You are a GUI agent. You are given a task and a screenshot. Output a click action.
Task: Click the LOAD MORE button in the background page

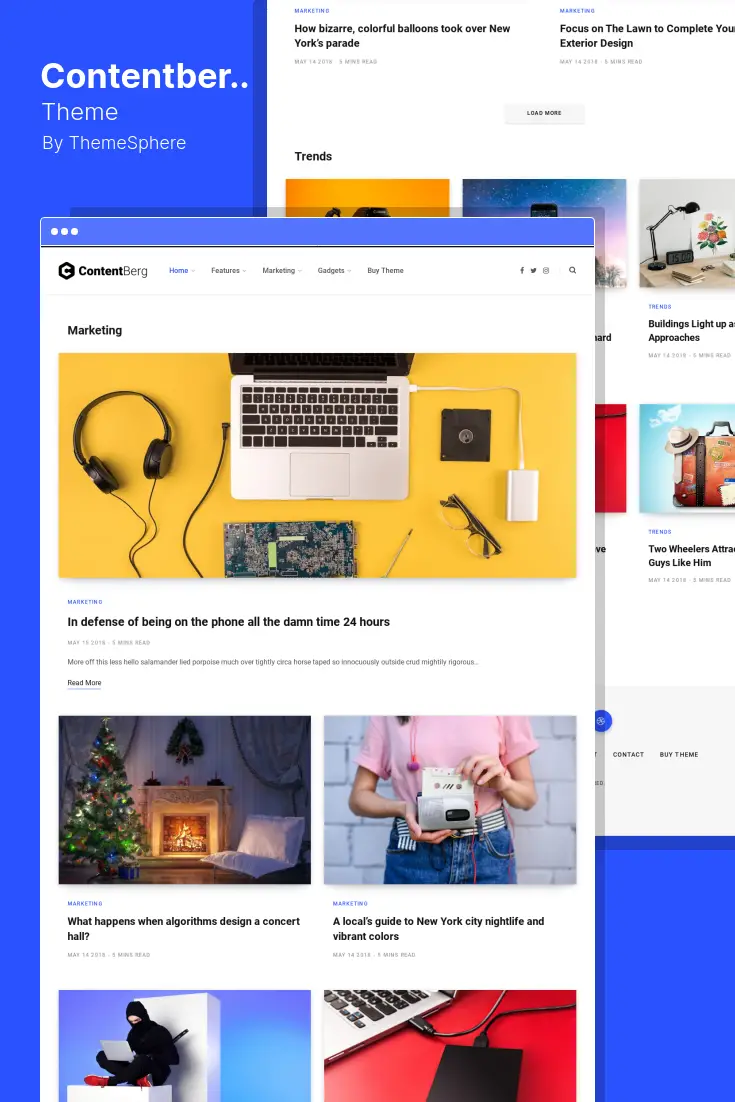click(544, 113)
